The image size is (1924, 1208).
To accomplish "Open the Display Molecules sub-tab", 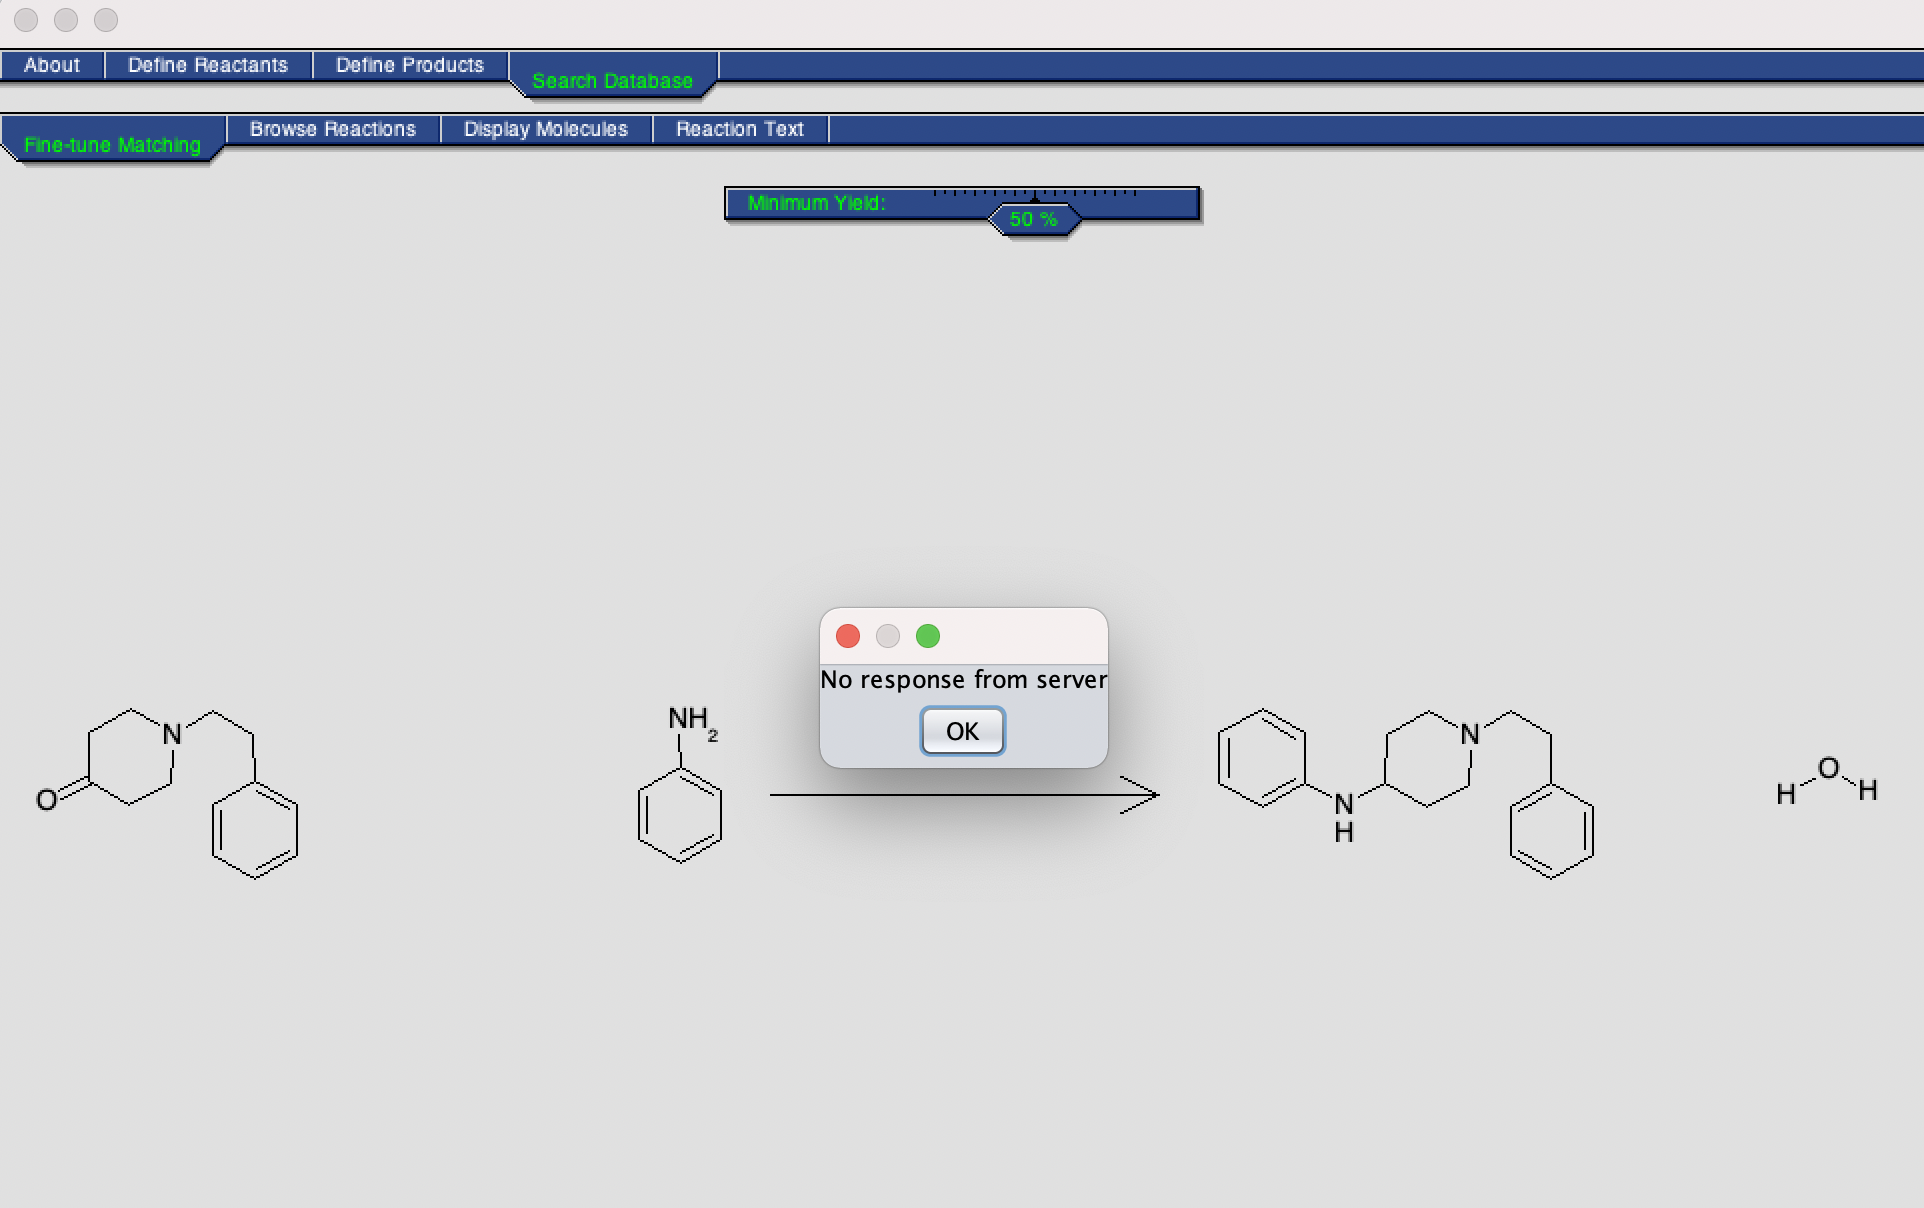I will (x=546, y=129).
